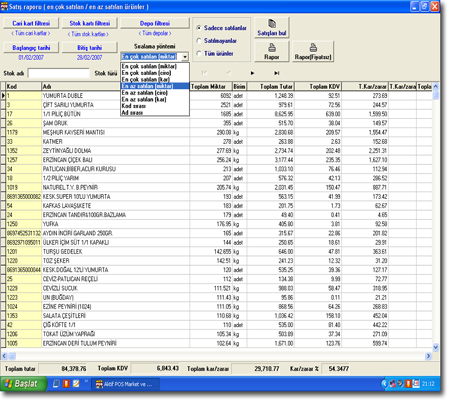
Task: Click the Toplam Miktar column header
Action: pos(211,86)
